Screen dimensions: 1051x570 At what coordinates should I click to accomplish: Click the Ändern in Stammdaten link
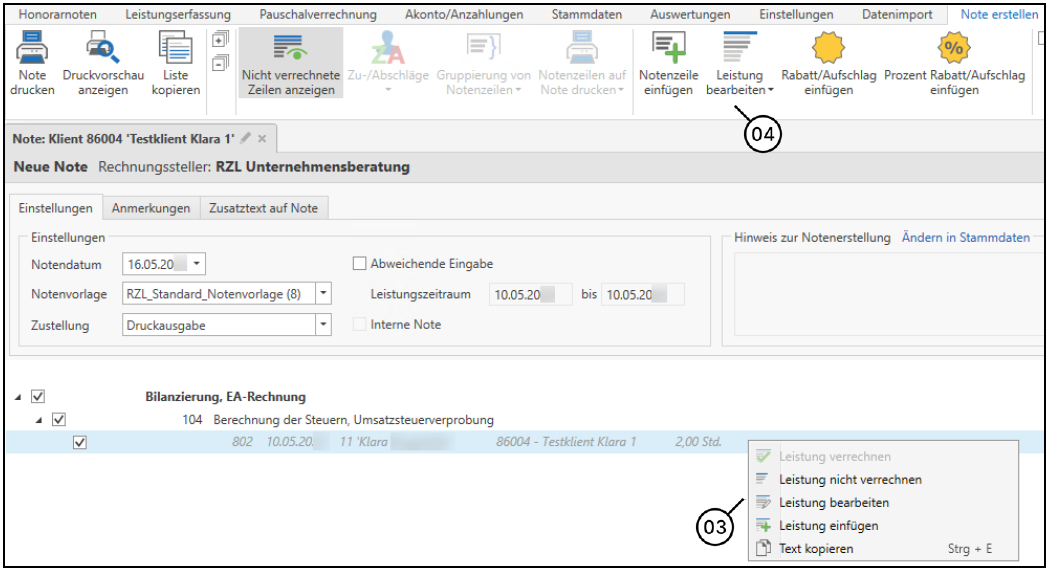tap(965, 238)
